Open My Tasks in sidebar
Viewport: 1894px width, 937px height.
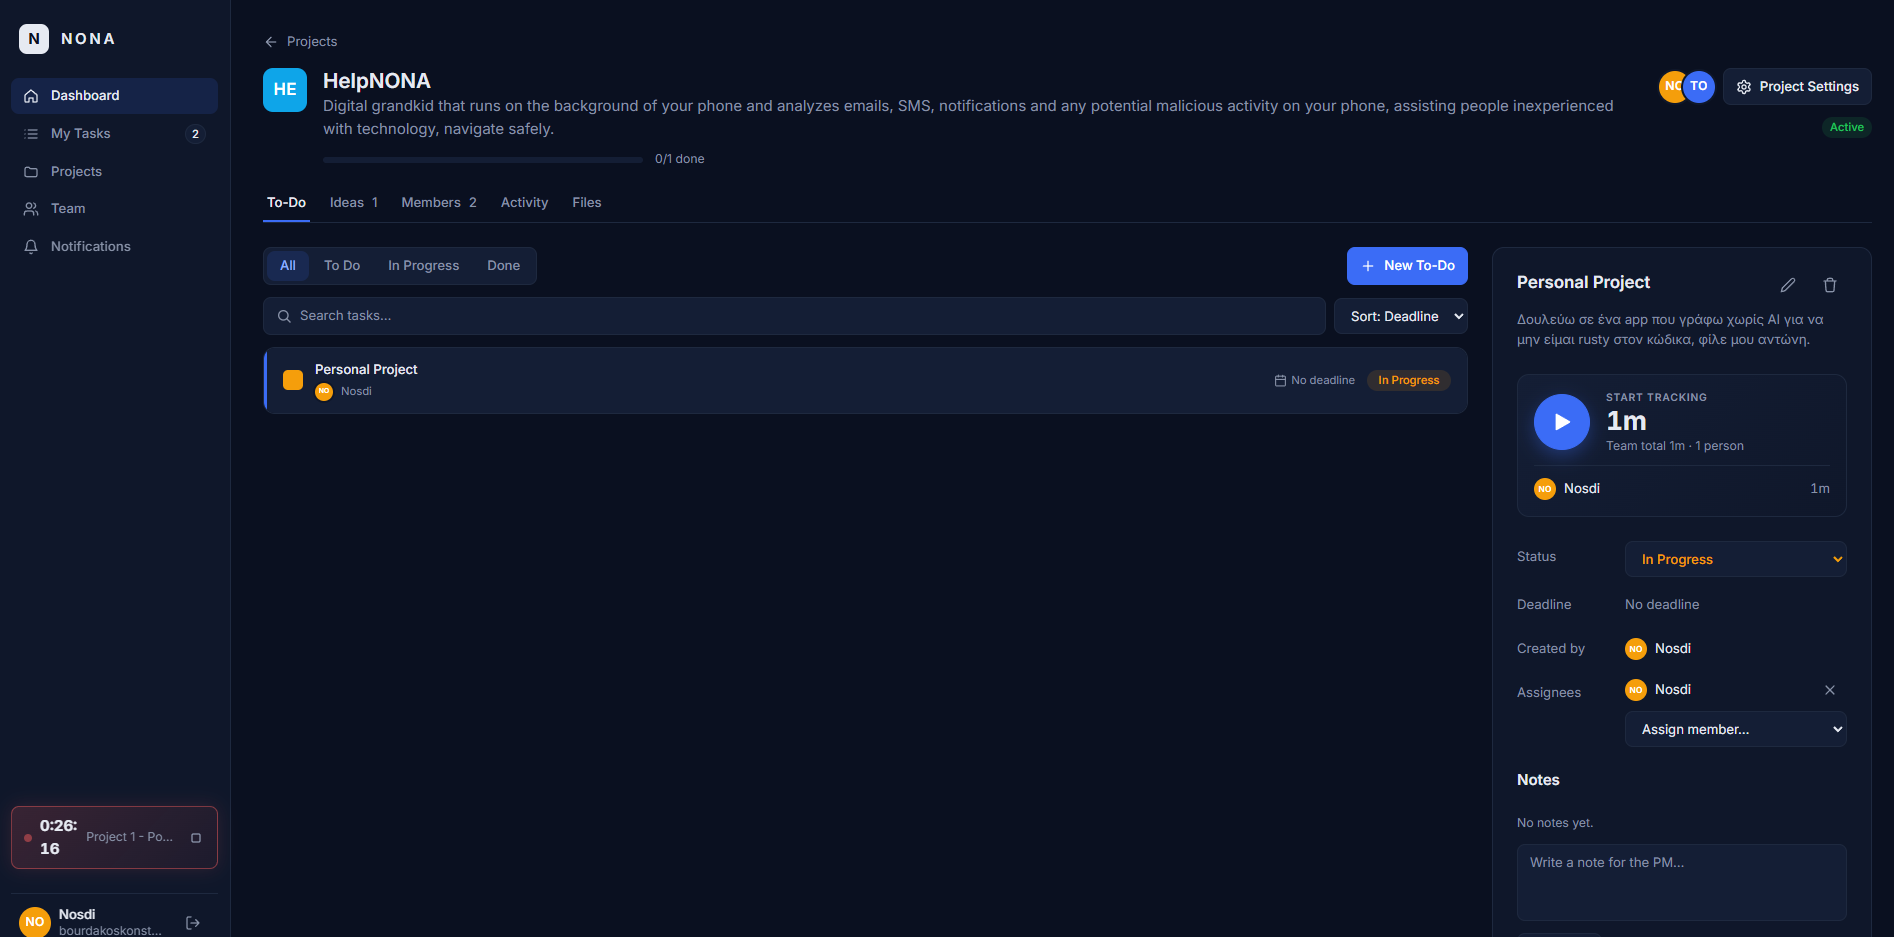[x=114, y=134]
